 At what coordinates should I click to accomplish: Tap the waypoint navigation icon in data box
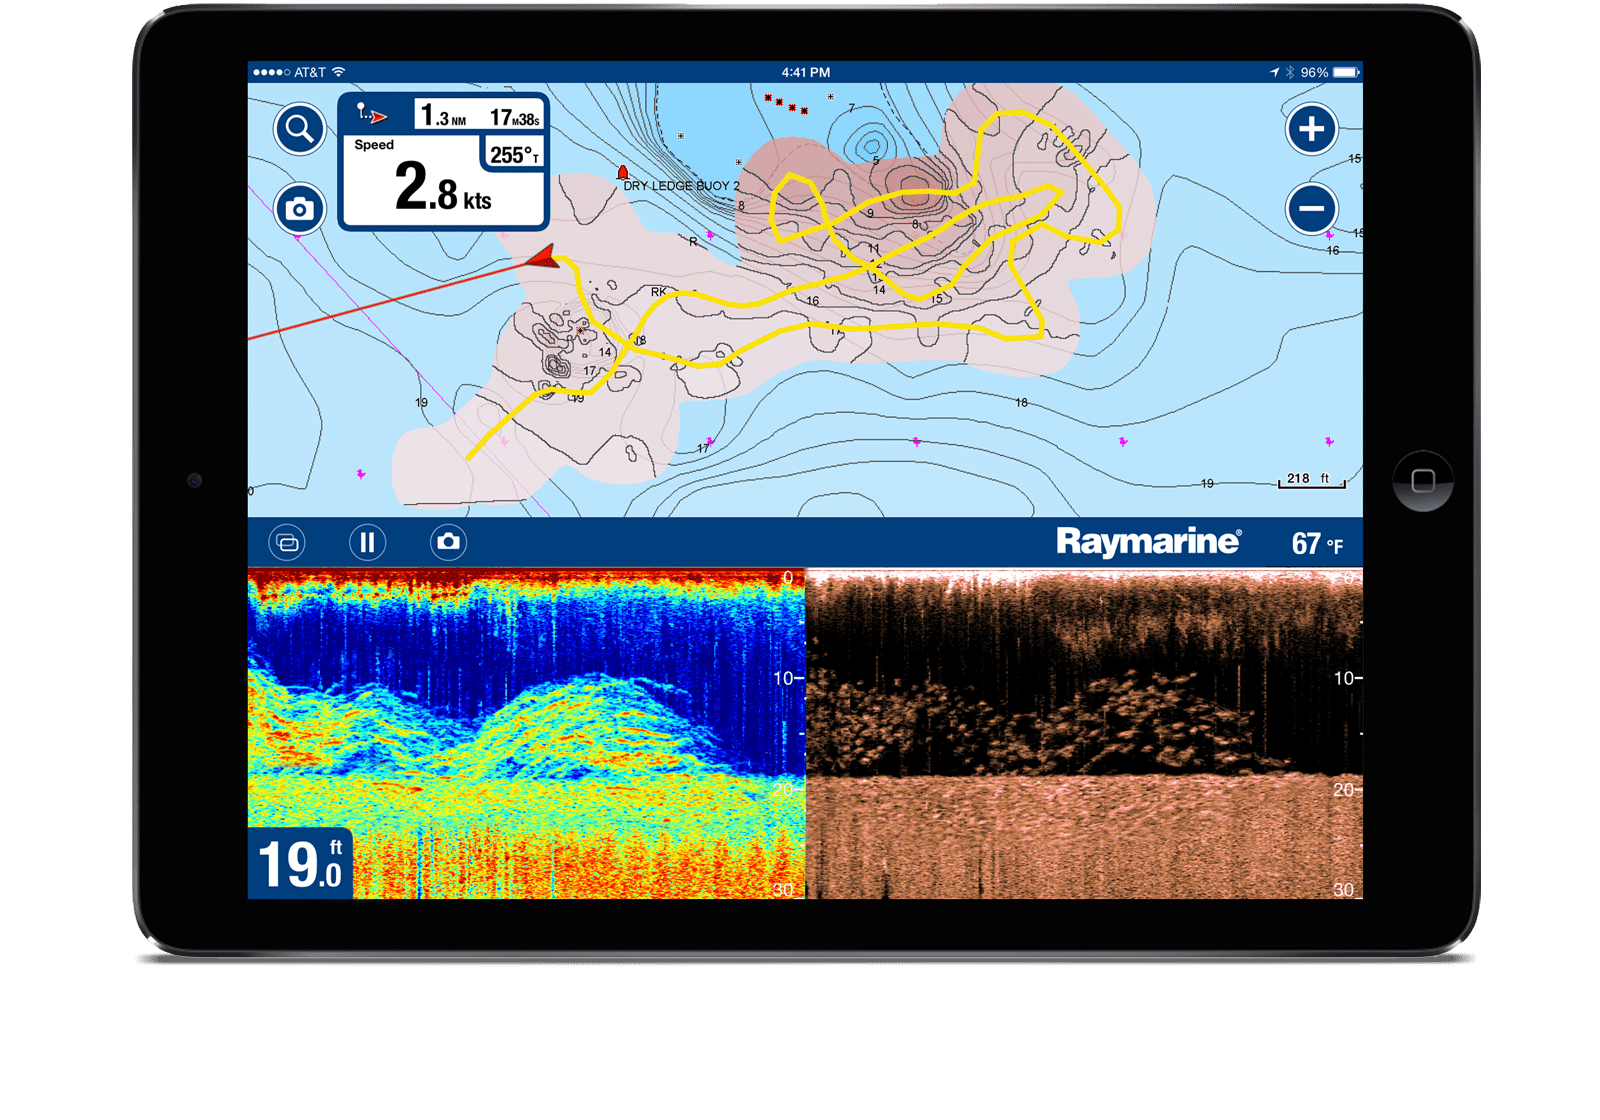click(373, 116)
